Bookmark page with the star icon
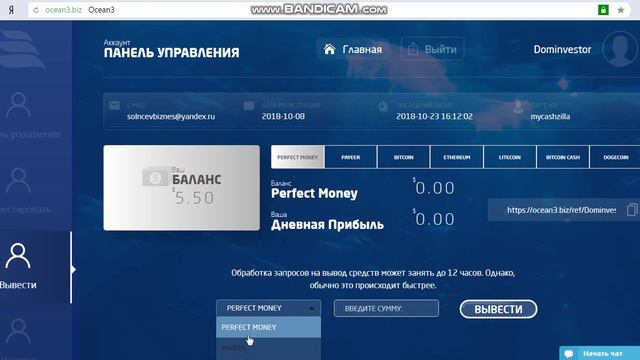Screen dimensions: 640x360 tap(621, 10)
